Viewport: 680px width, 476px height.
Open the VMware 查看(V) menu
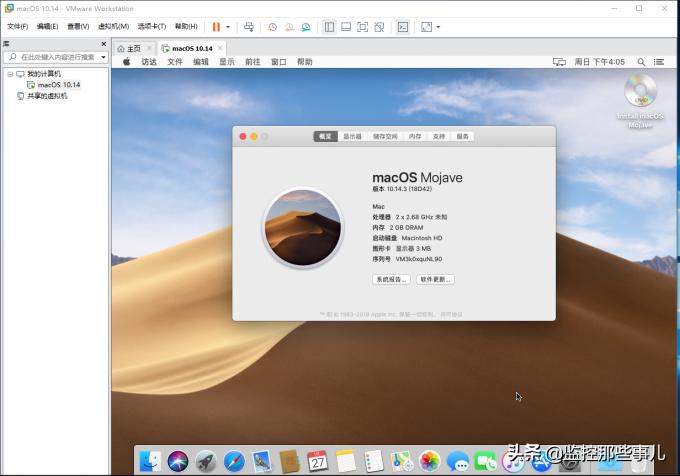pos(78,26)
